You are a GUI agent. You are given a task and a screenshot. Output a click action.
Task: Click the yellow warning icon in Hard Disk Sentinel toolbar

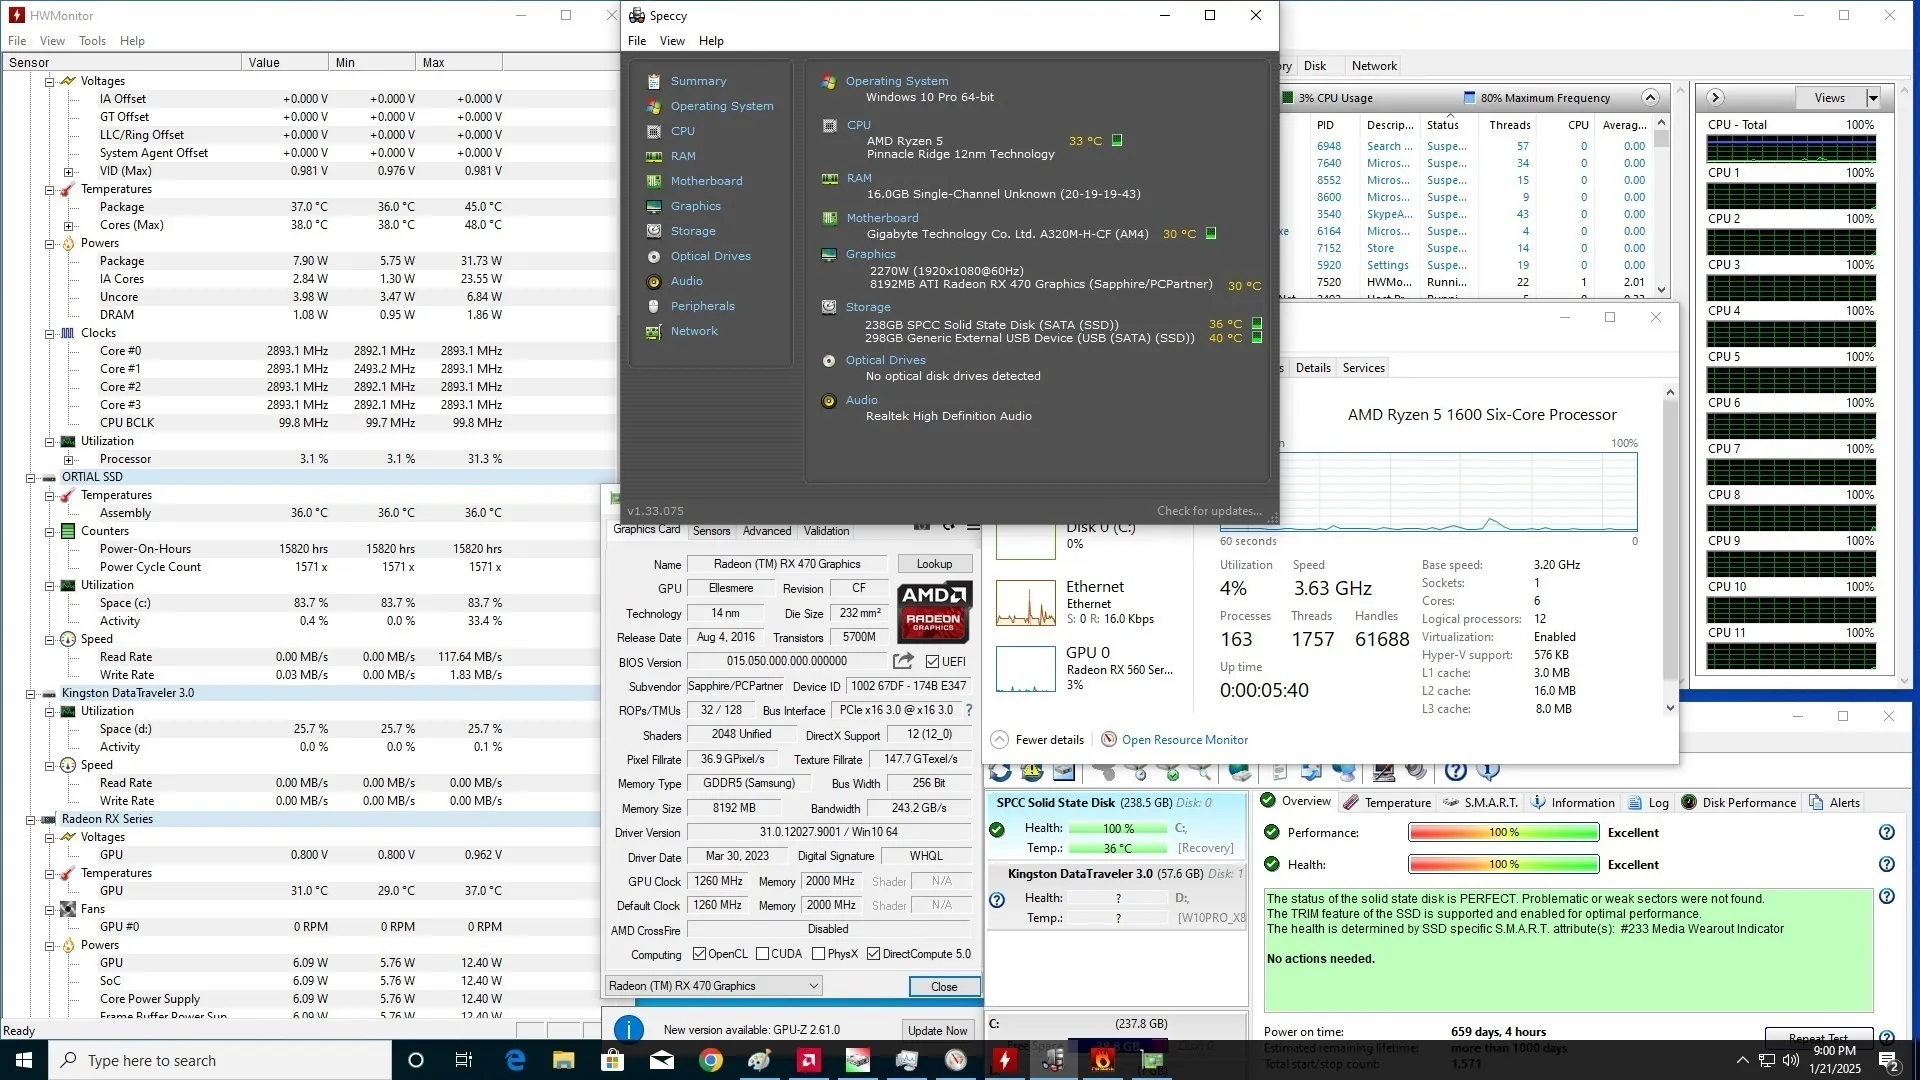point(1032,771)
